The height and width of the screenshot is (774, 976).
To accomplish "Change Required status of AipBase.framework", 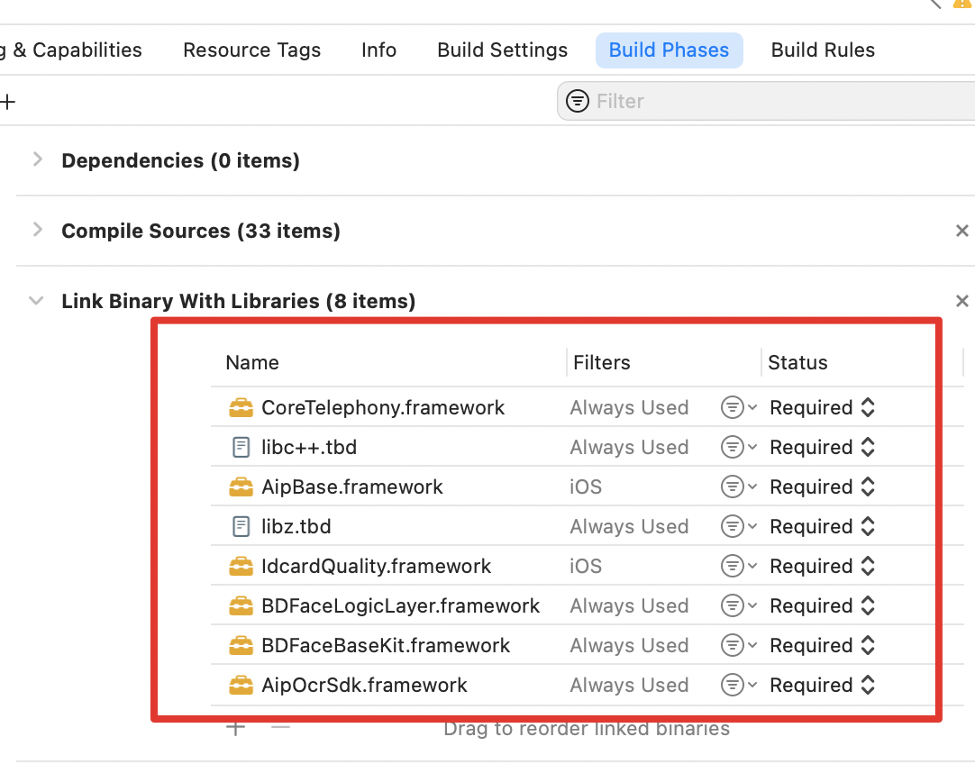I will tap(822, 487).
